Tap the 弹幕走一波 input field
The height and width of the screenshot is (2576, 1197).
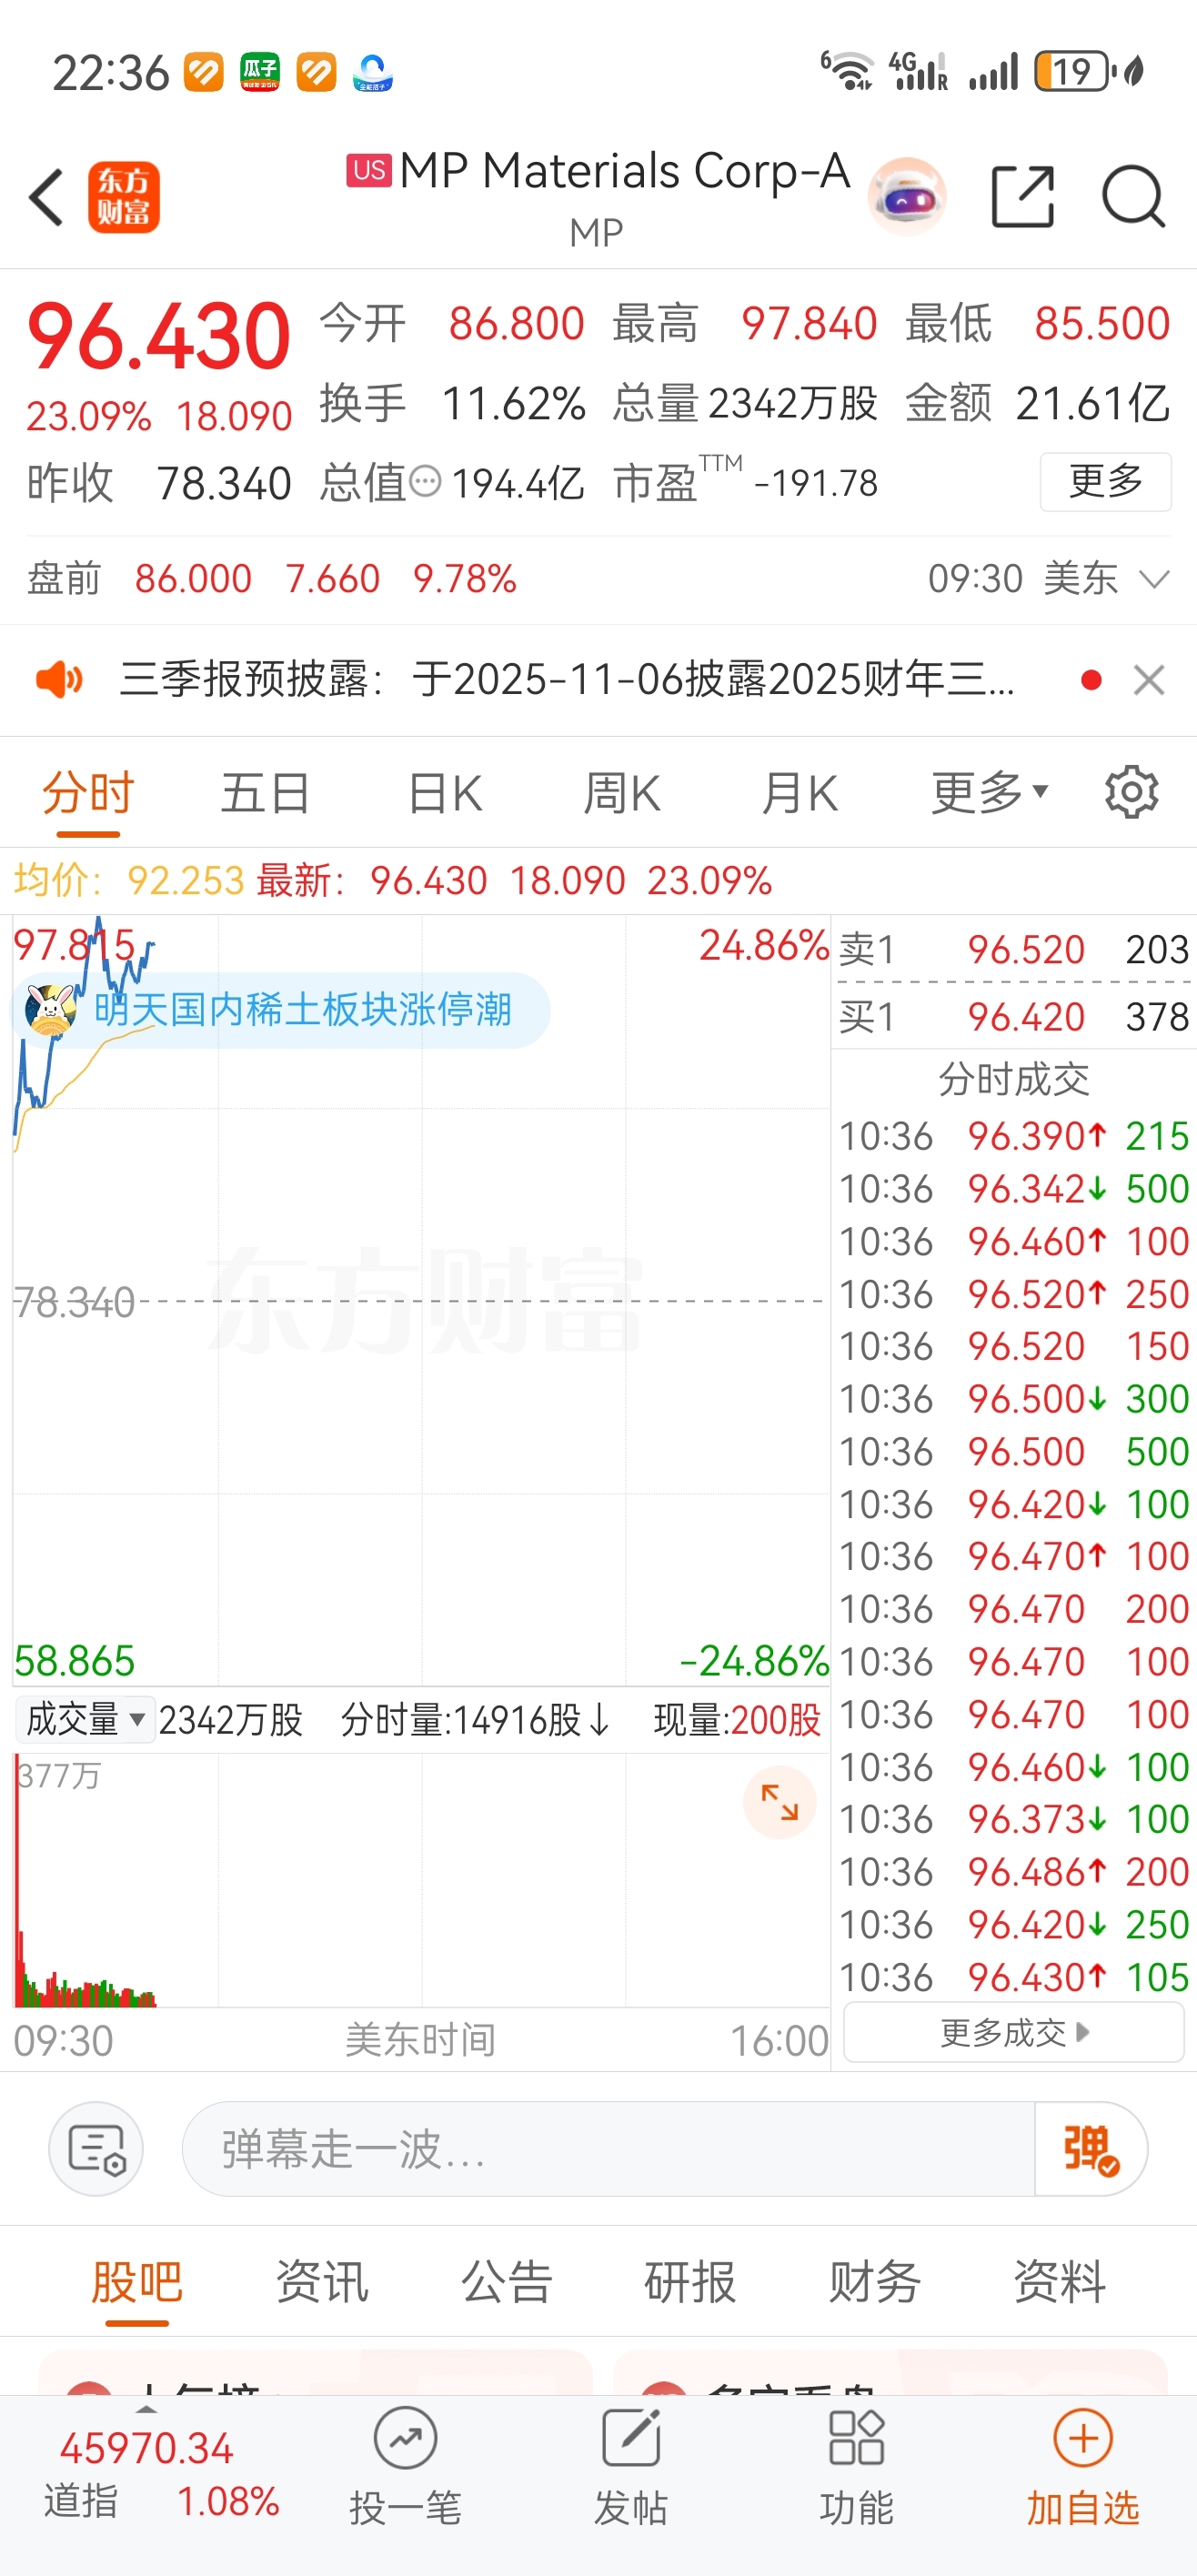608,2148
